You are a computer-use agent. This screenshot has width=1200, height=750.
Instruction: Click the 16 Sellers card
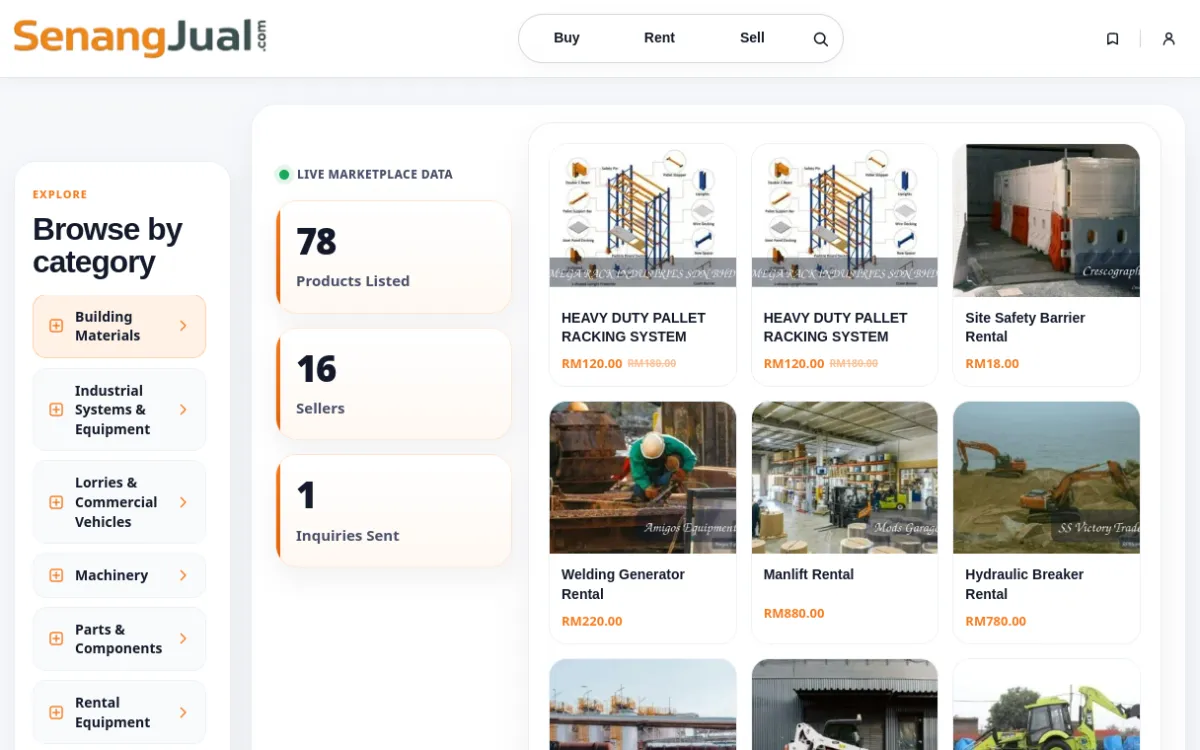[x=394, y=384]
